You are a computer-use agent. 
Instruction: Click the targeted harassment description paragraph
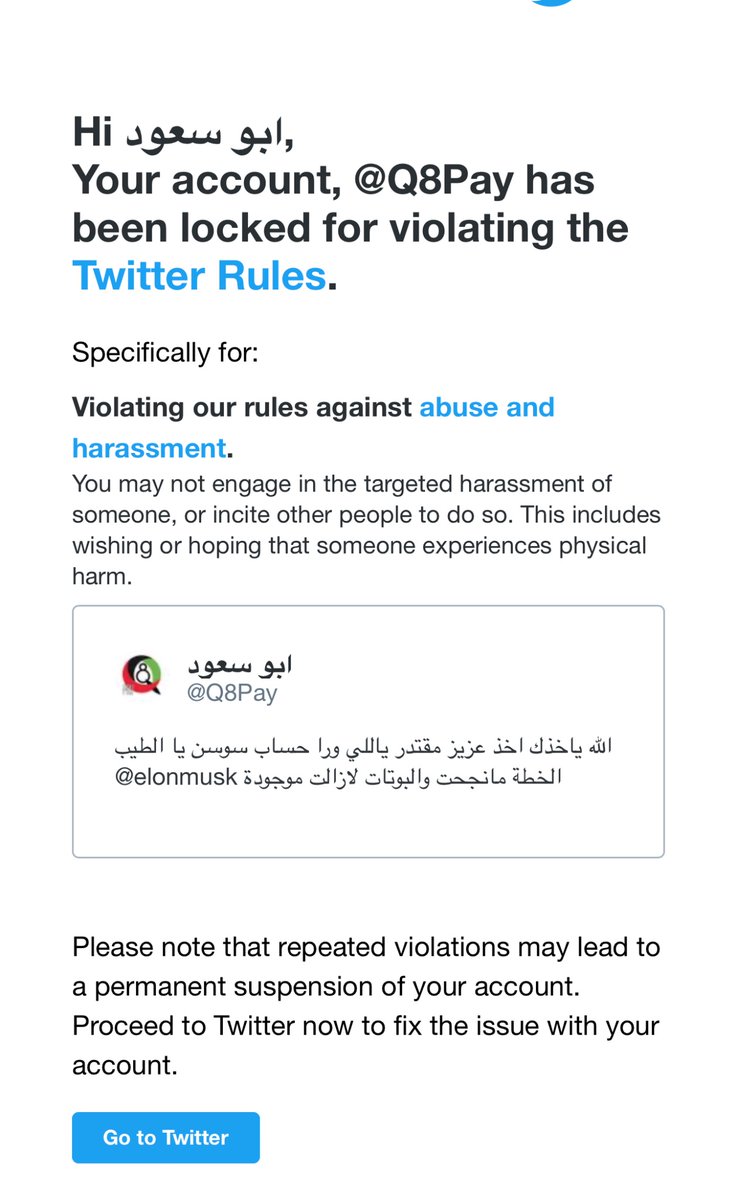point(366,530)
